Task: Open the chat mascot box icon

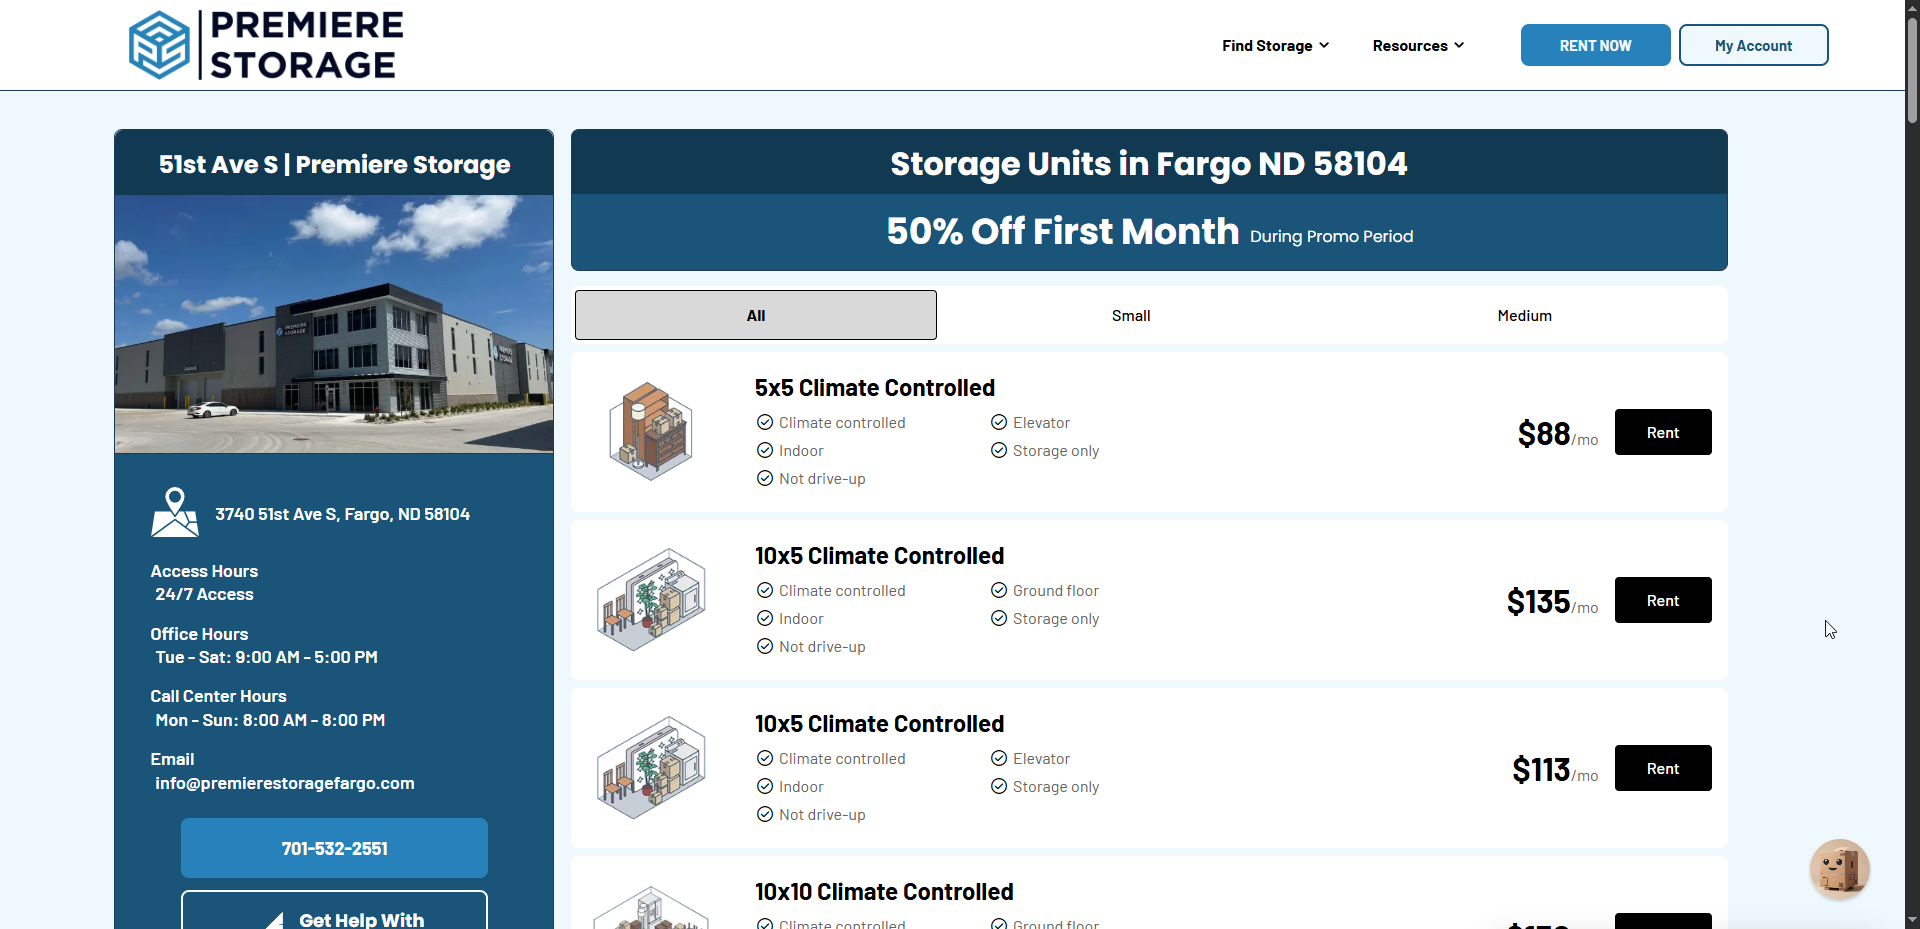Action: click(x=1839, y=869)
